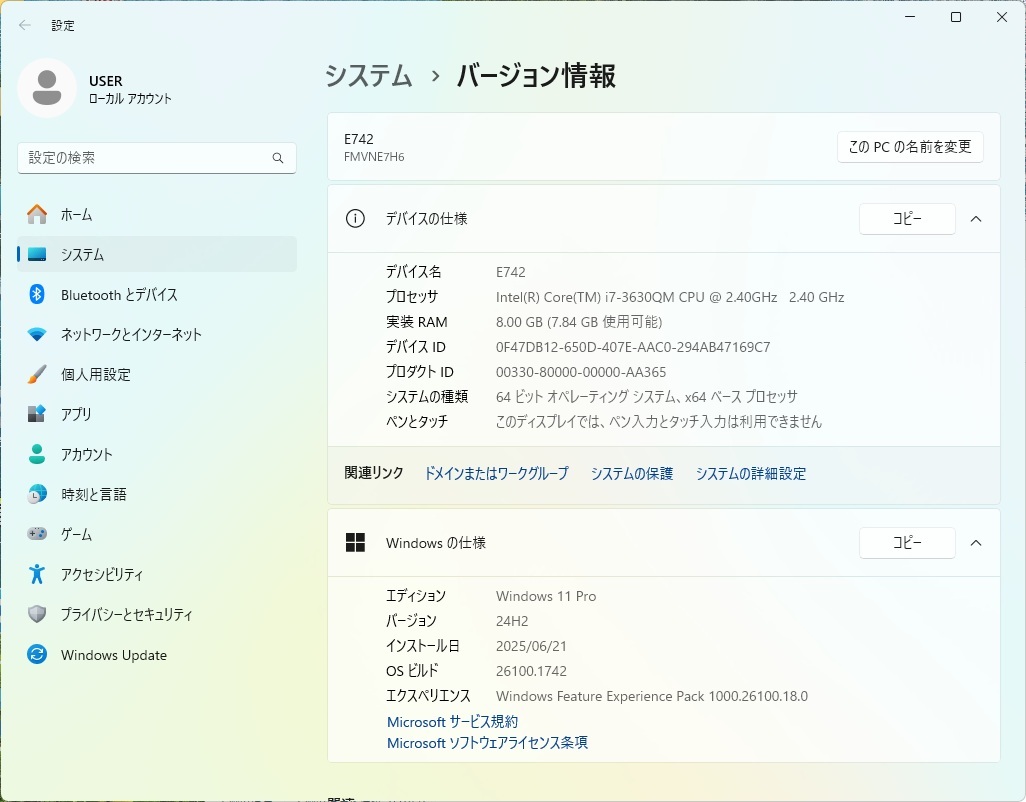This screenshot has width=1026, height=802.
Task: Click the アカウント person icon
Action: [37, 454]
